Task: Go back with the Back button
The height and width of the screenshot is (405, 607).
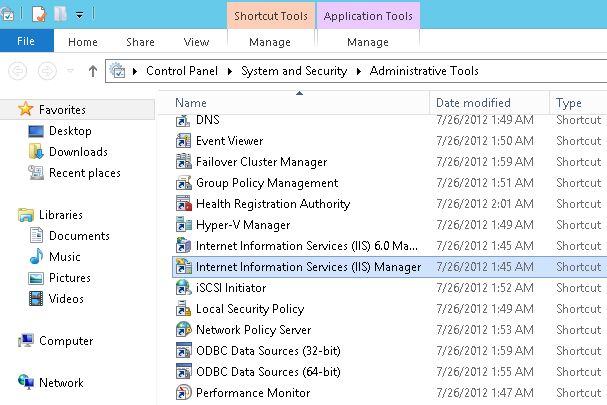Action: [x=18, y=71]
